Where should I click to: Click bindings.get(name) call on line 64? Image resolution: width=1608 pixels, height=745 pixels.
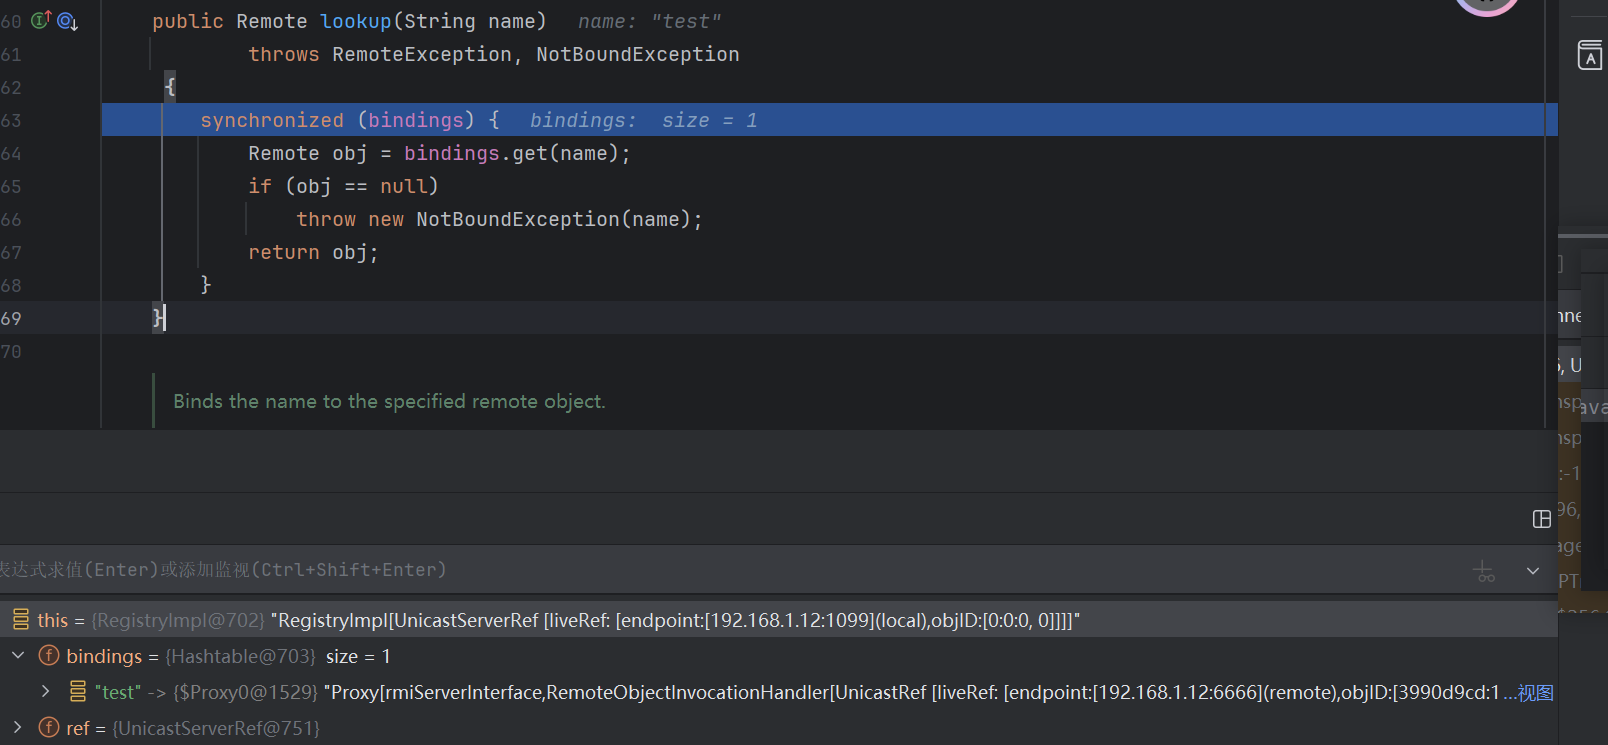click(512, 153)
